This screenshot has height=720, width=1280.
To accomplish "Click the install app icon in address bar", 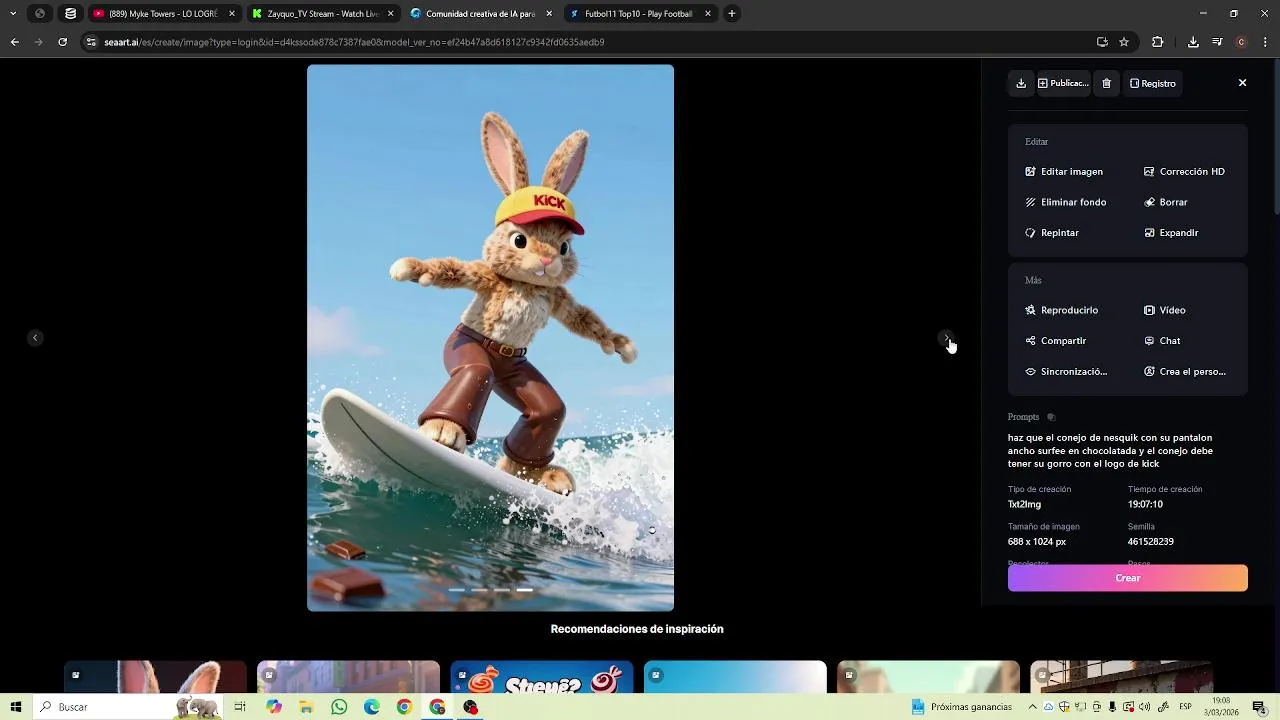I will [1102, 42].
